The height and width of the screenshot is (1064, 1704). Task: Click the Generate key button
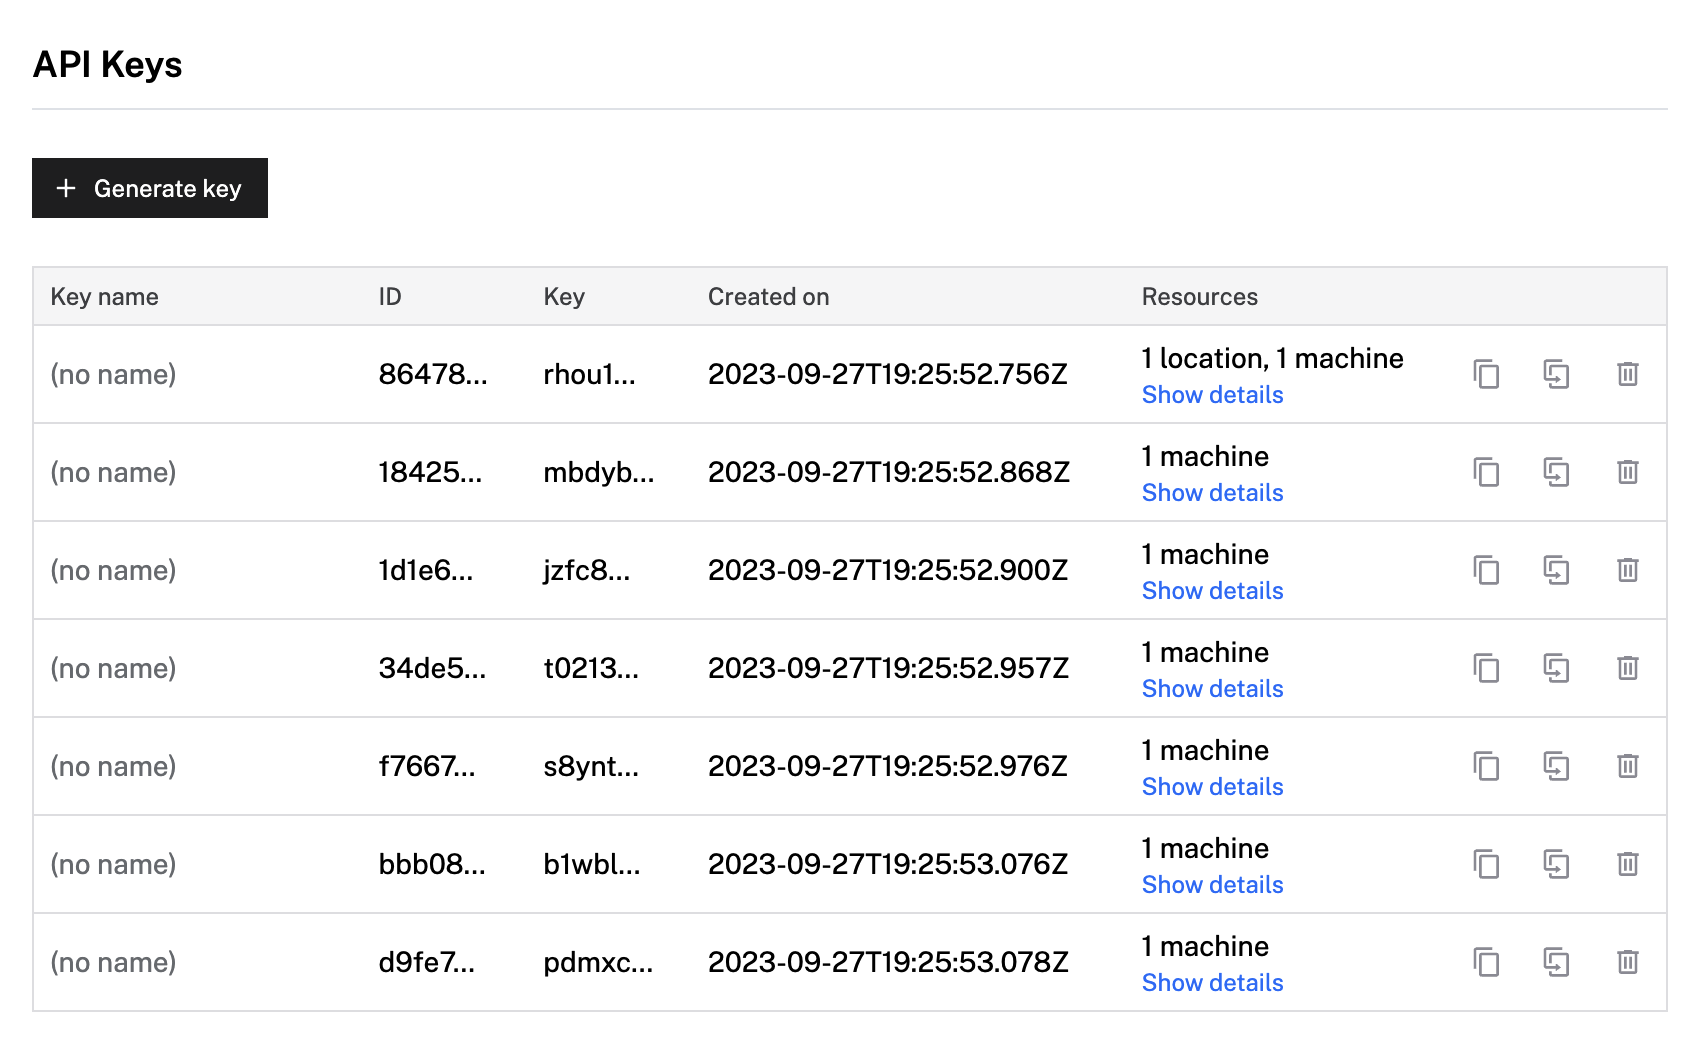coord(150,188)
